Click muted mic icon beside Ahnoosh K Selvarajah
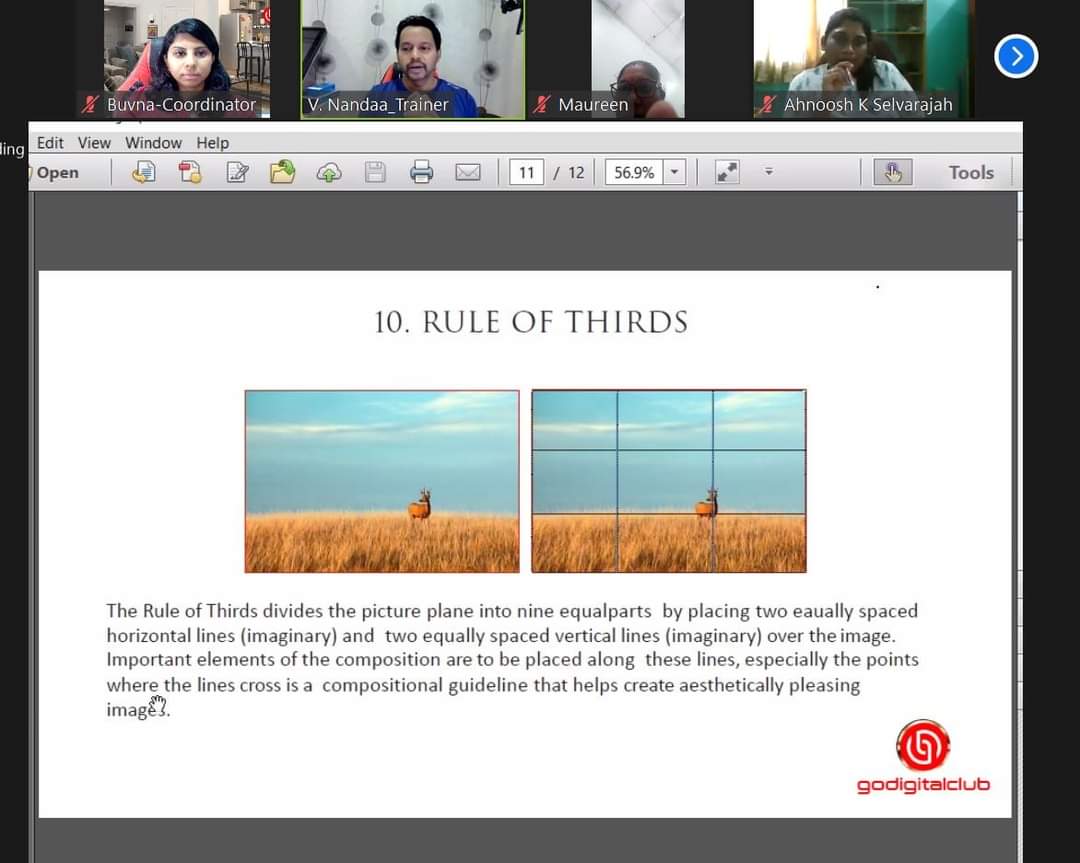This screenshot has width=1080, height=863. [x=767, y=105]
